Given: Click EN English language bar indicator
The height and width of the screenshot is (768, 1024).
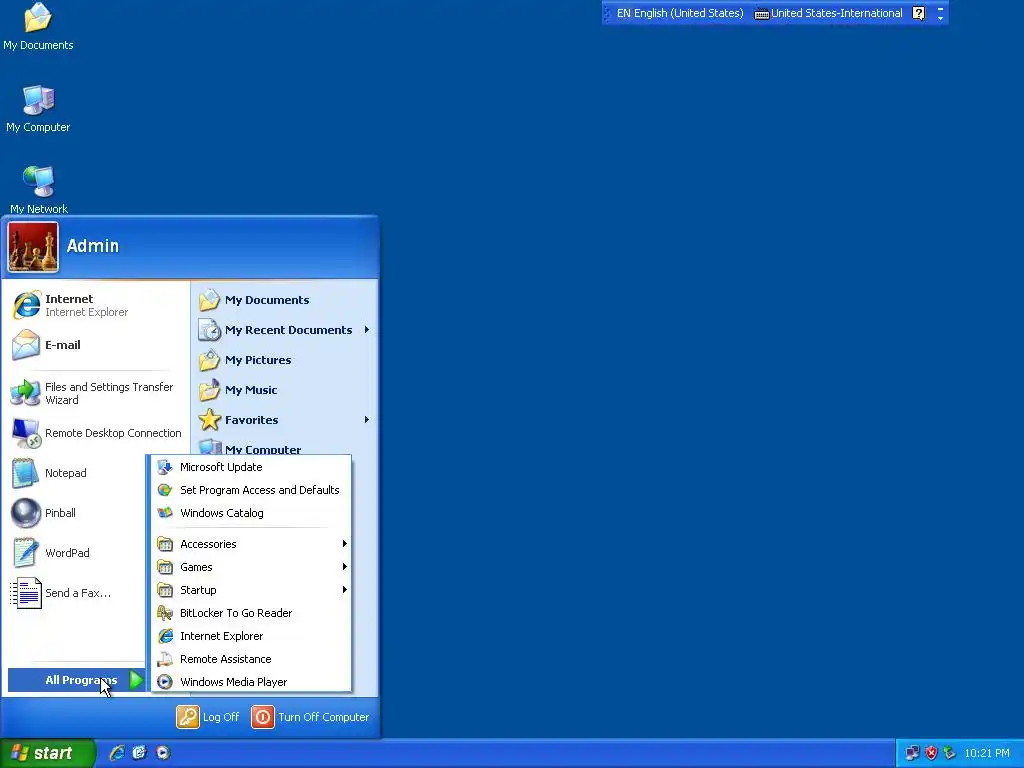Looking at the screenshot, I should click(x=680, y=13).
